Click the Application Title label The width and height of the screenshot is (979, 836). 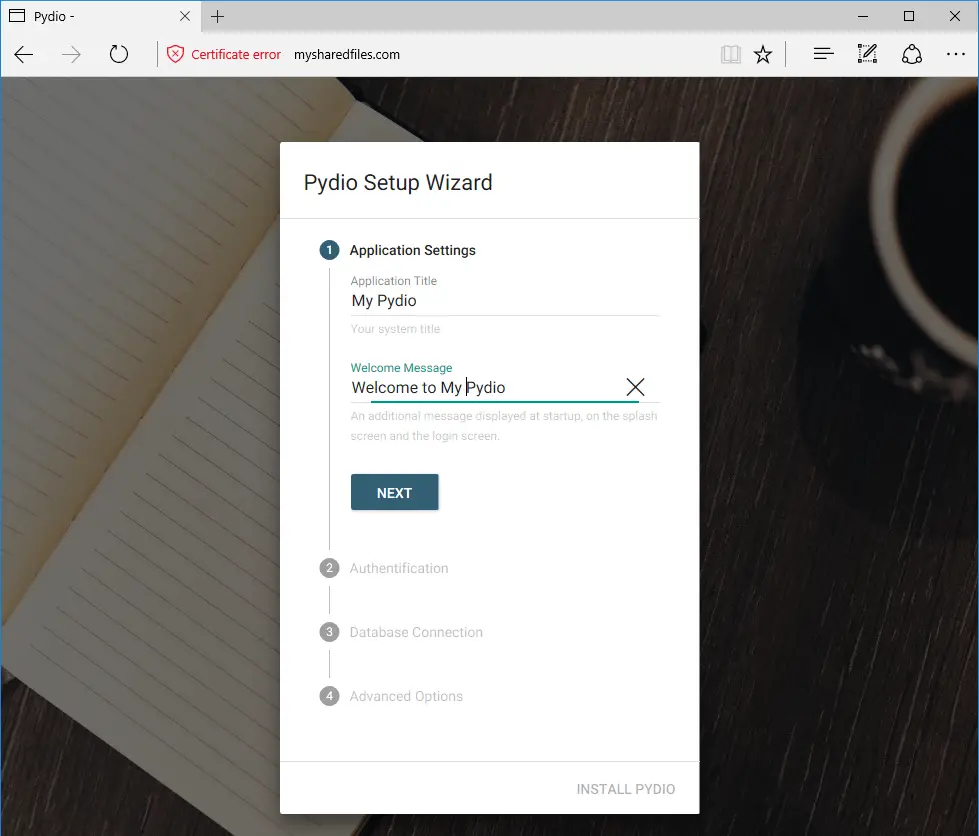coord(393,281)
